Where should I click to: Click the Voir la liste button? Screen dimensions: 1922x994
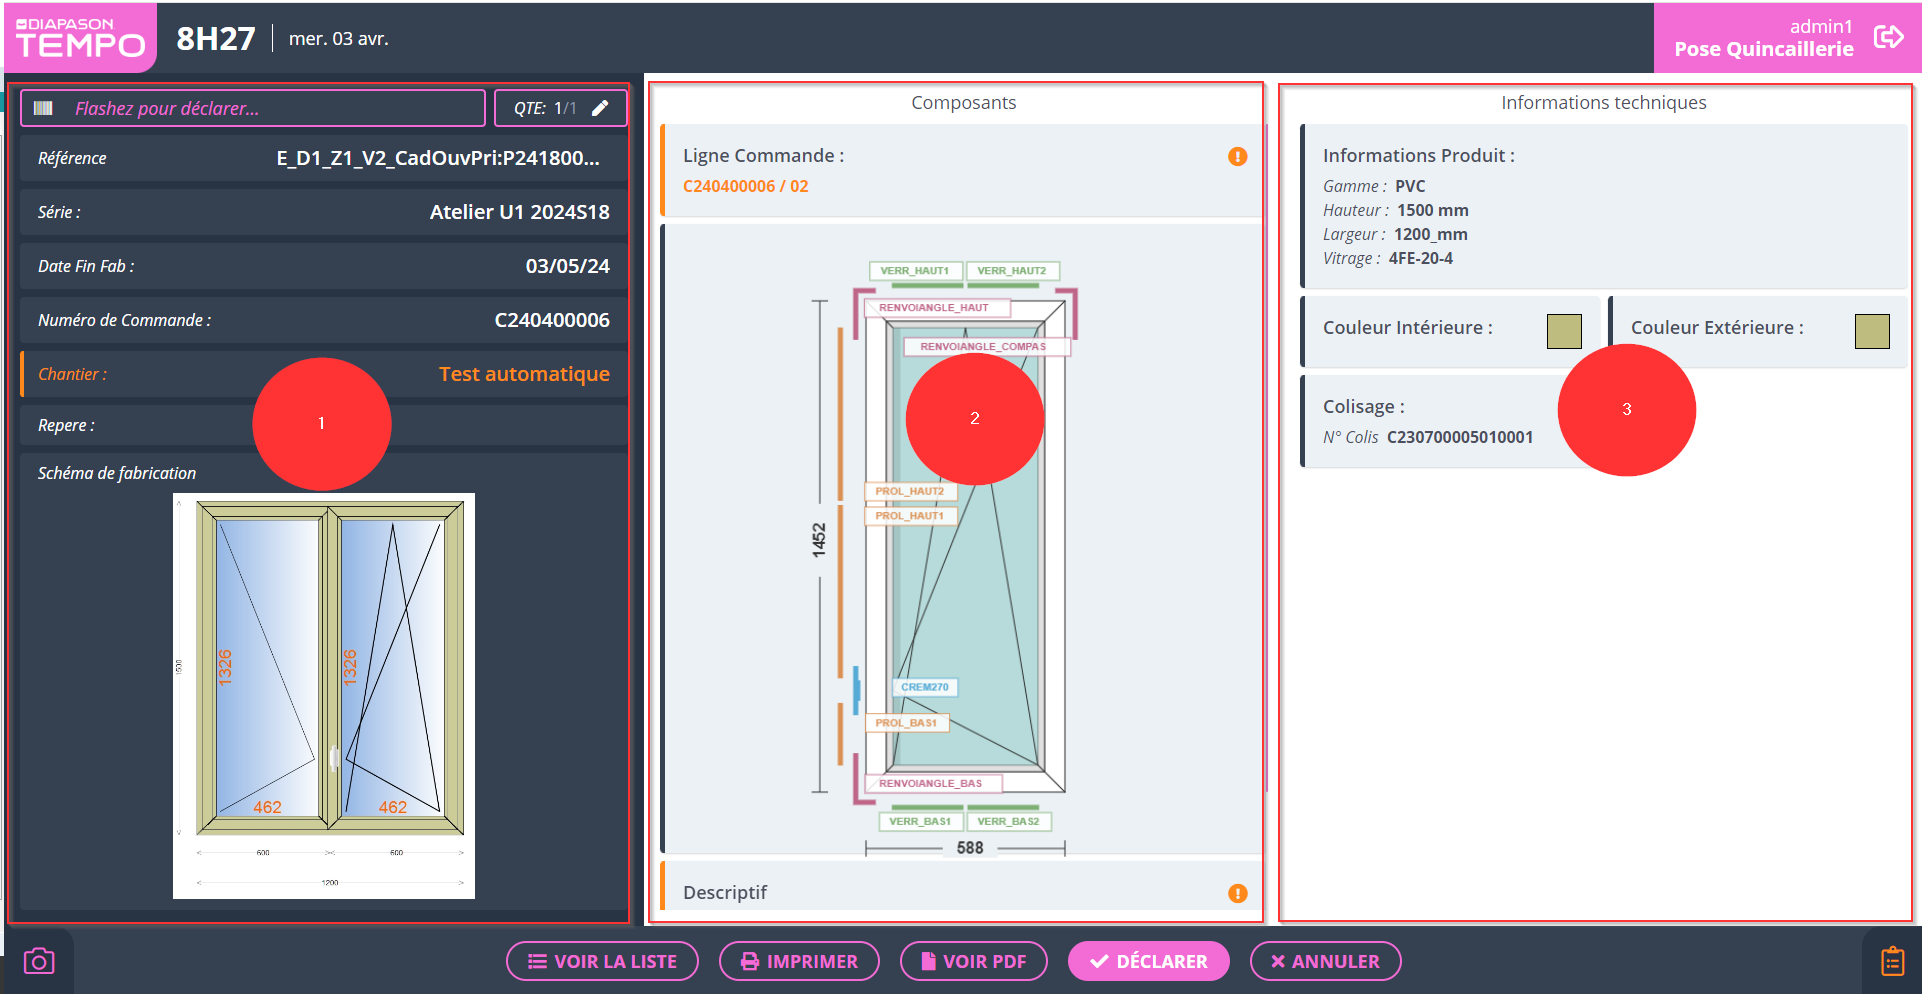click(x=602, y=961)
